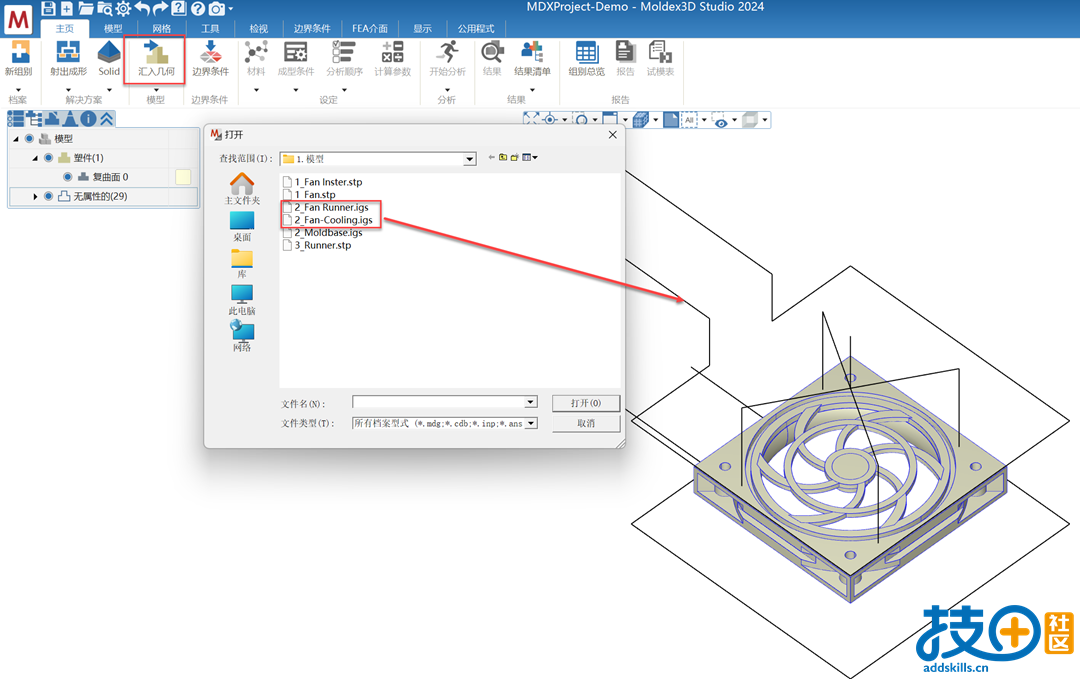This screenshot has height=679, width=1080.
Task: Switch to the 检视 ribbon tab
Action: [x=259, y=28]
